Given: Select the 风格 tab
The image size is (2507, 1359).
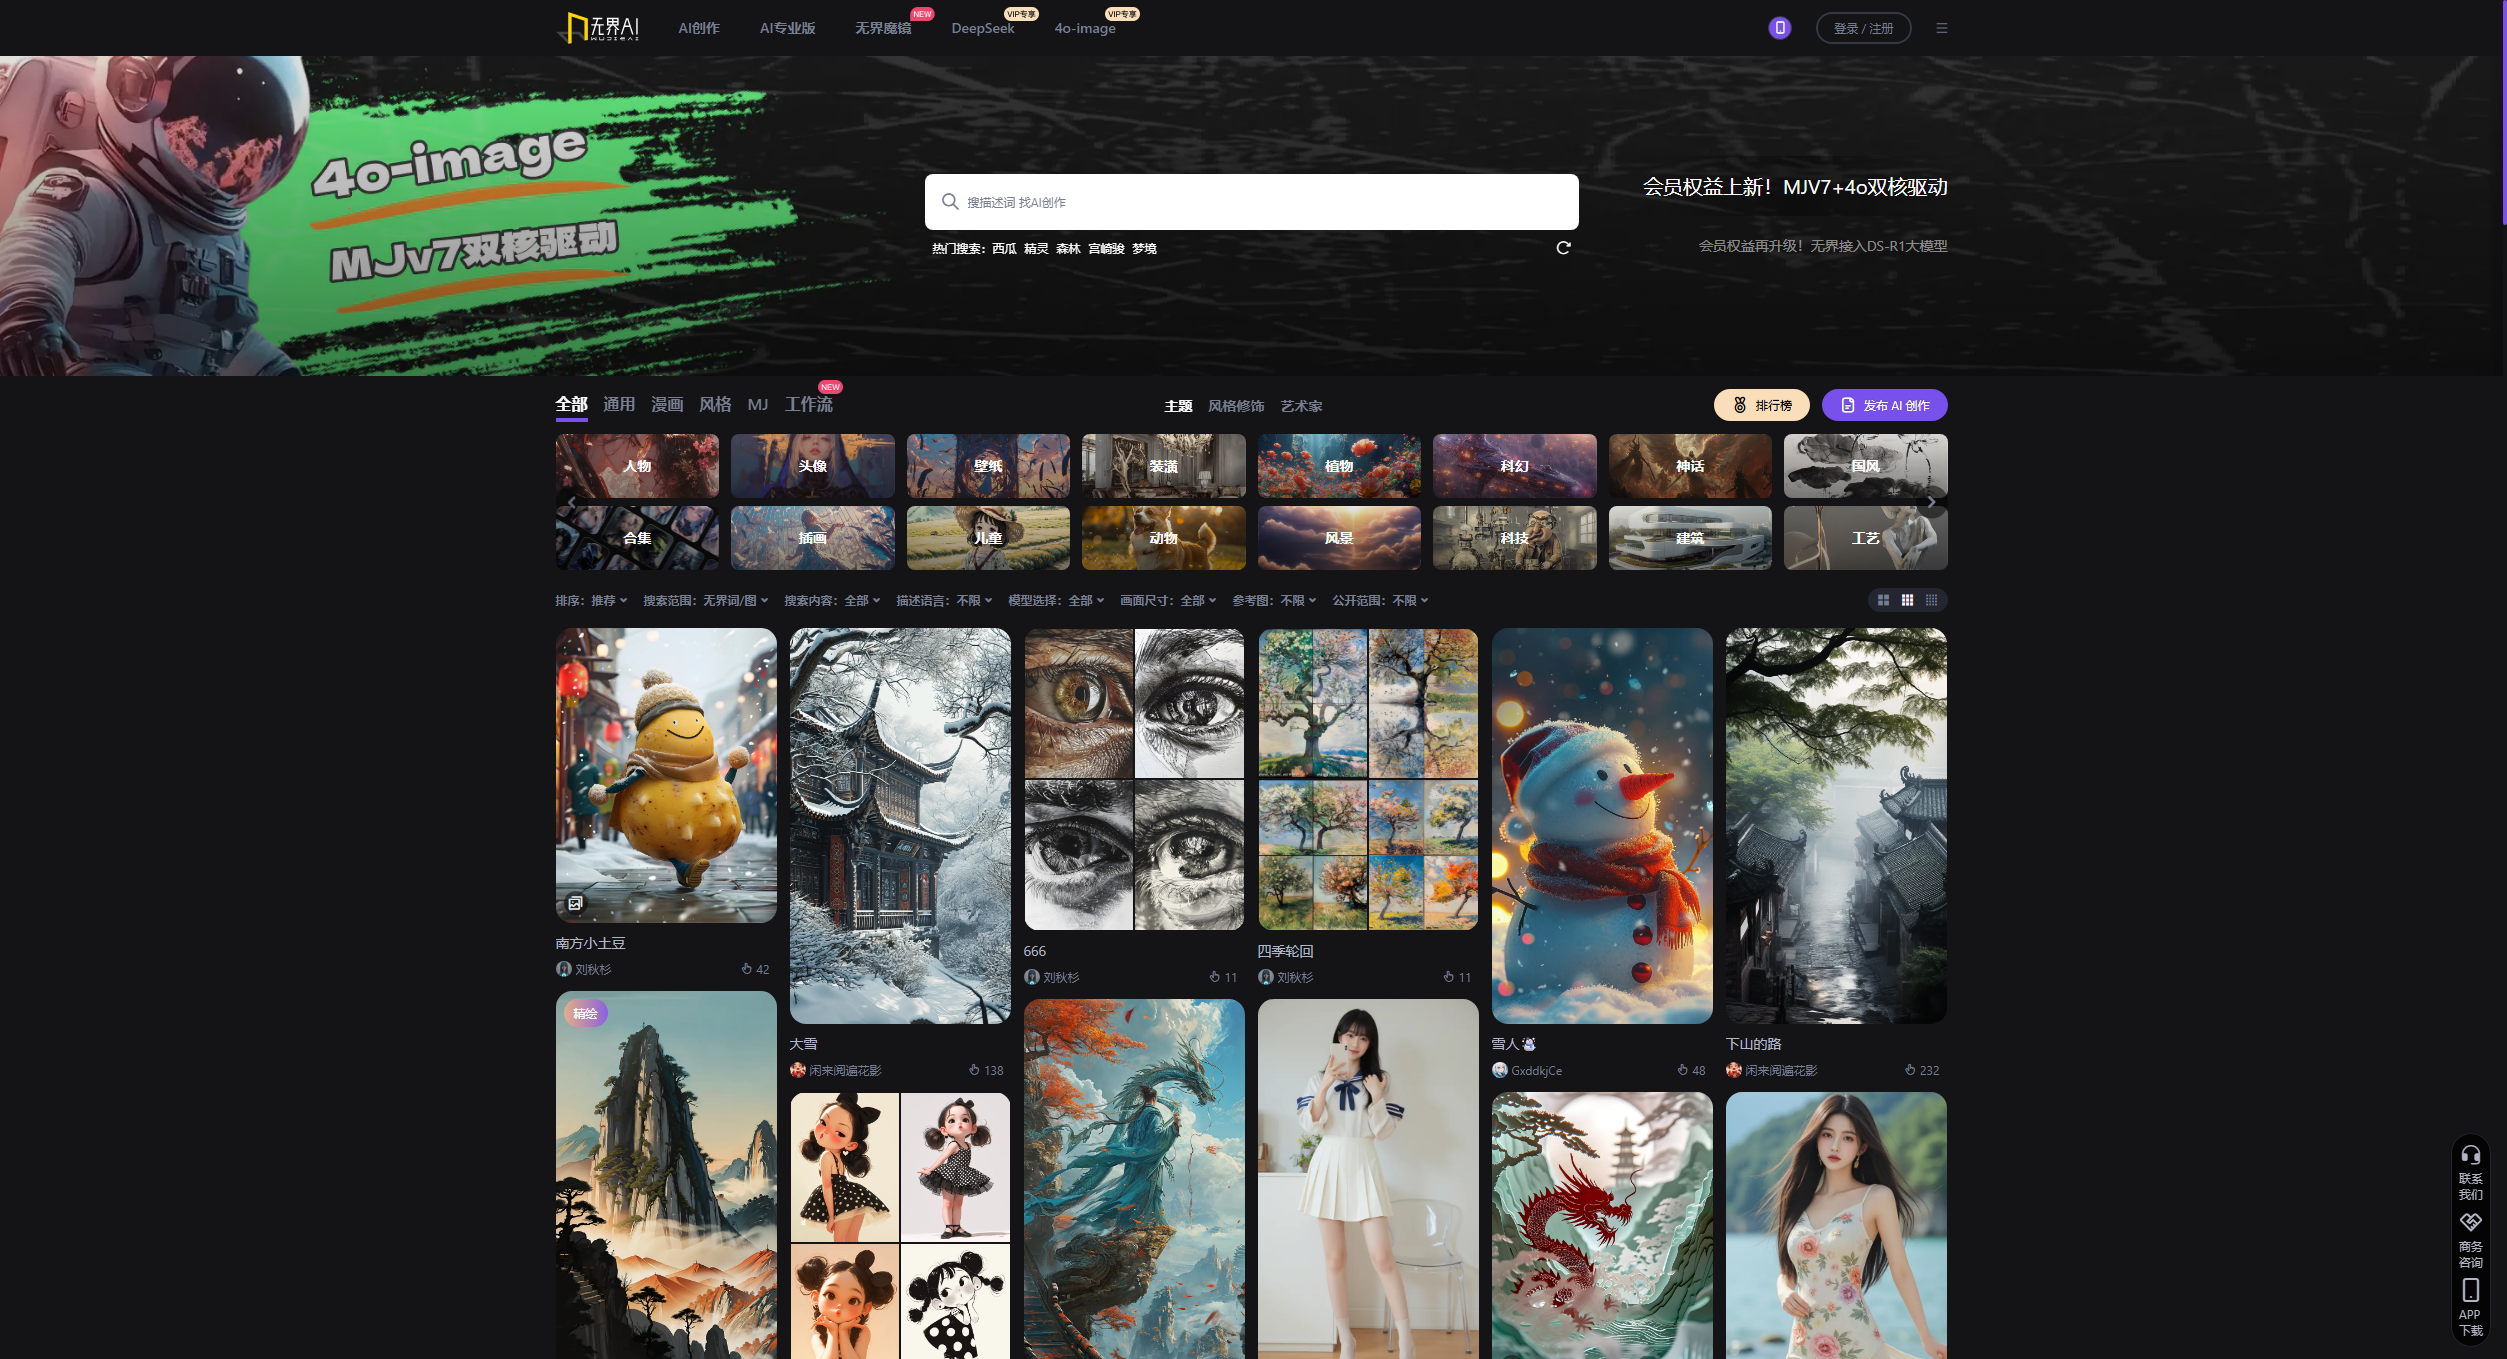Looking at the screenshot, I should pos(715,404).
